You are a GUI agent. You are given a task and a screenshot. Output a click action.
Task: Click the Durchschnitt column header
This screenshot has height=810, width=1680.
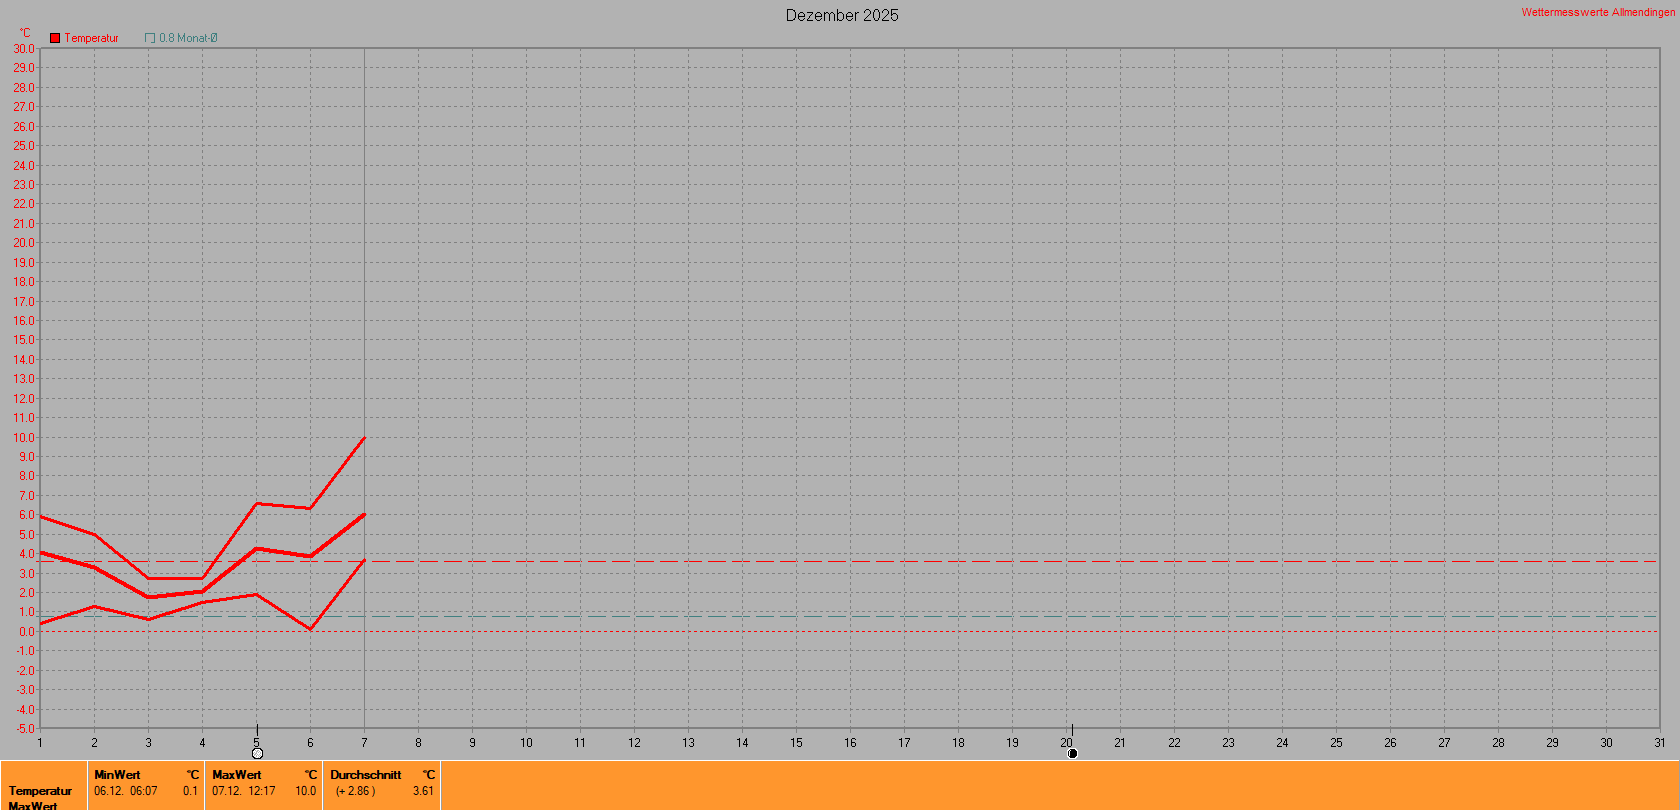(x=365, y=774)
